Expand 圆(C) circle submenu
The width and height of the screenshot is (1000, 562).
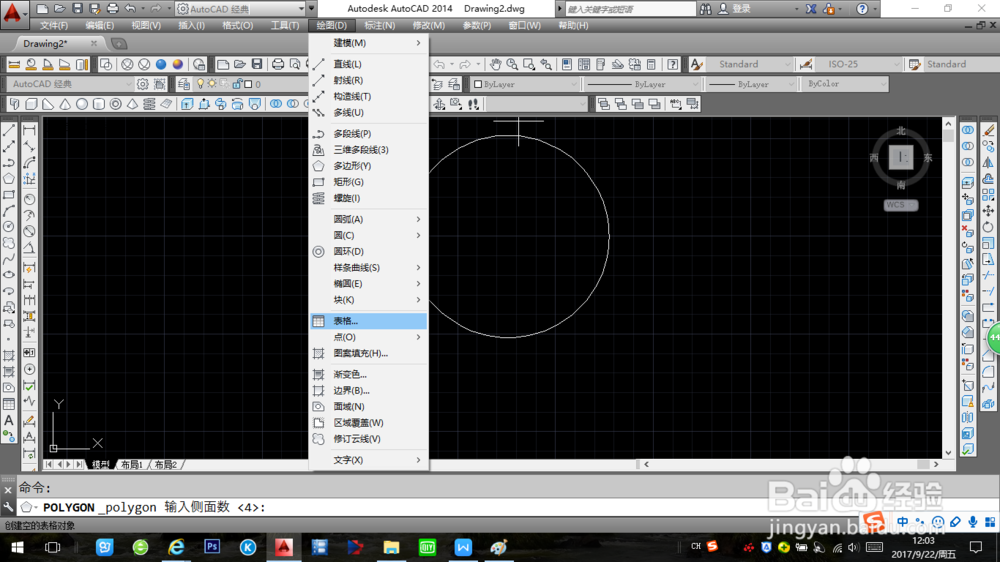369,235
